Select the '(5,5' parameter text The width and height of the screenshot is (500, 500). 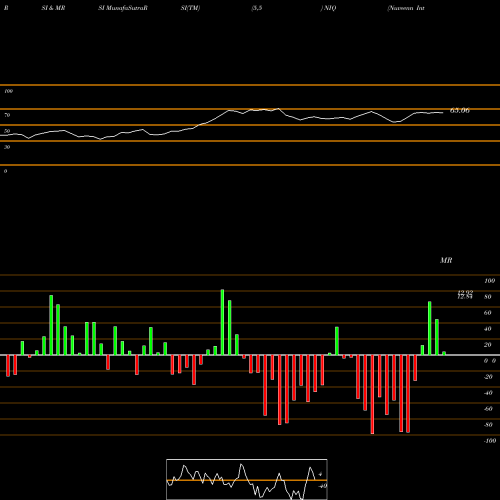257,8
